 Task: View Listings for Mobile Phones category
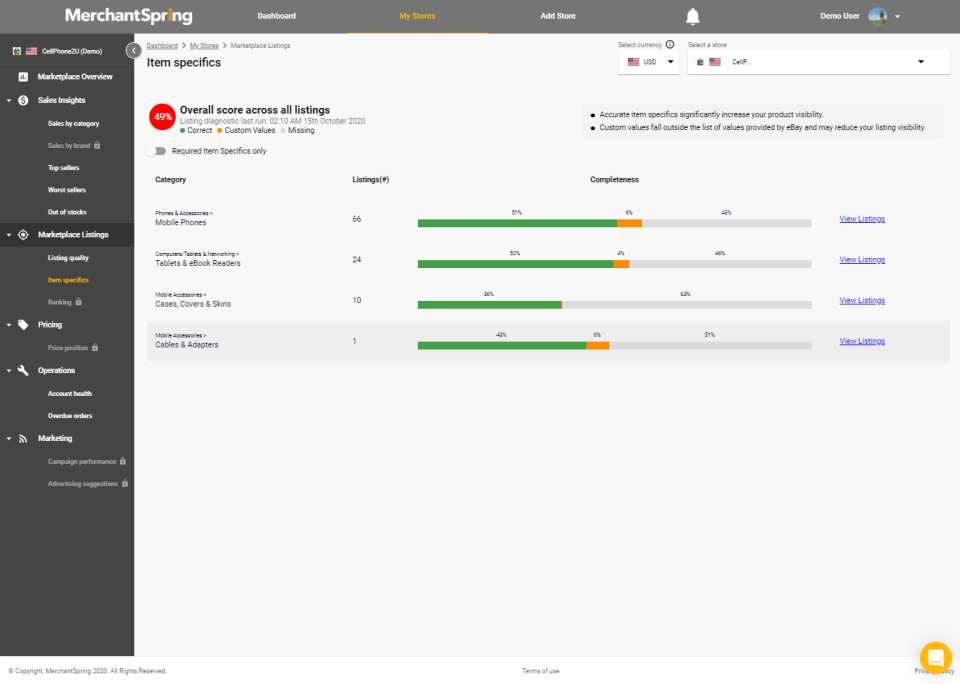[861, 218]
